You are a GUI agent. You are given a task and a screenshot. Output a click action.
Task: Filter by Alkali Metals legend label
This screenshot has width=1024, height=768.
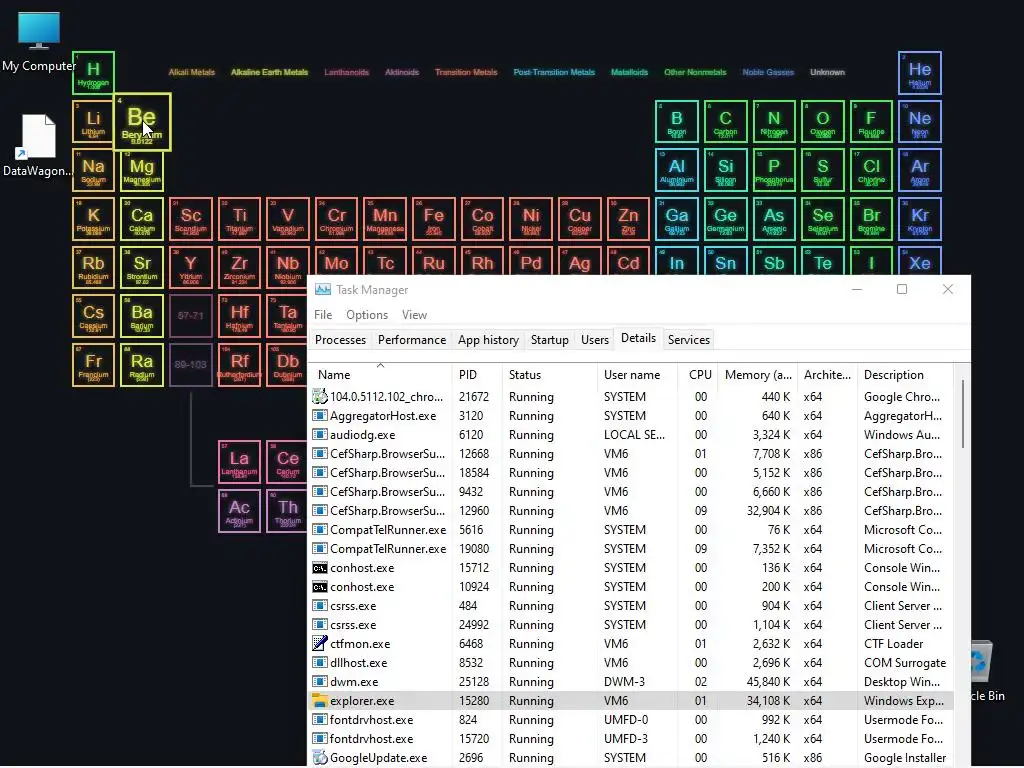click(x=191, y=72)
